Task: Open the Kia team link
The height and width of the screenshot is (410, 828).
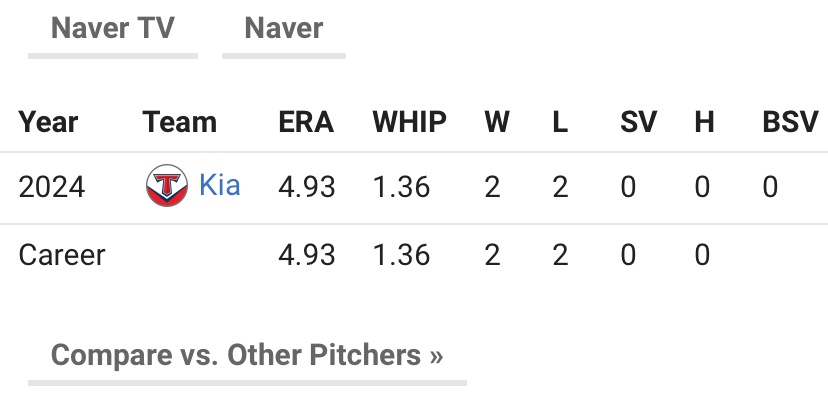Action: click(x=220, y=186)
